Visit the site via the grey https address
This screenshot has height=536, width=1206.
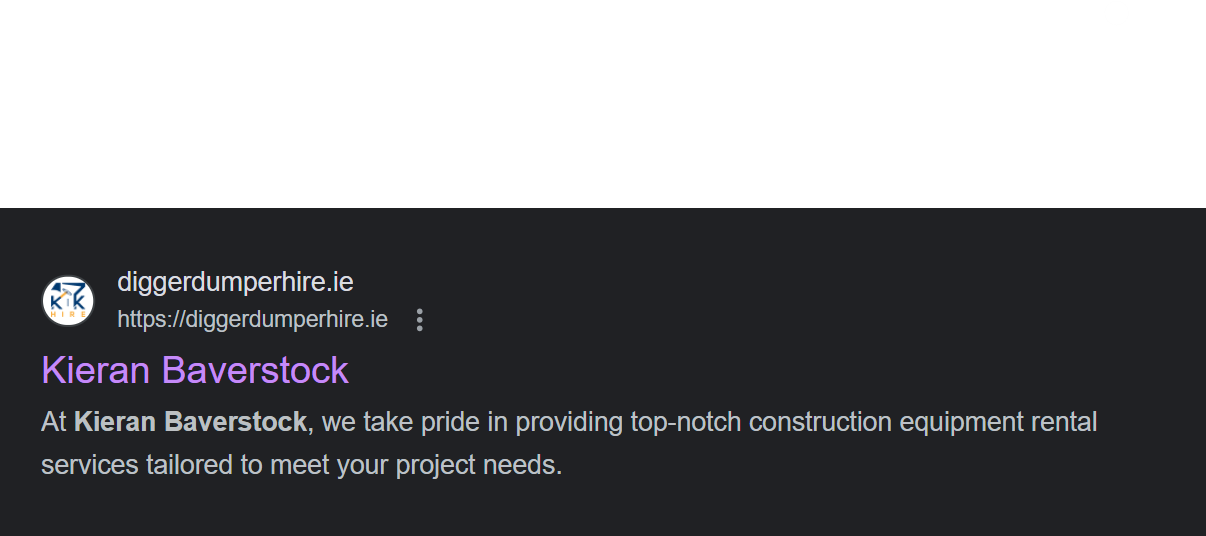[x=252, y=319]
